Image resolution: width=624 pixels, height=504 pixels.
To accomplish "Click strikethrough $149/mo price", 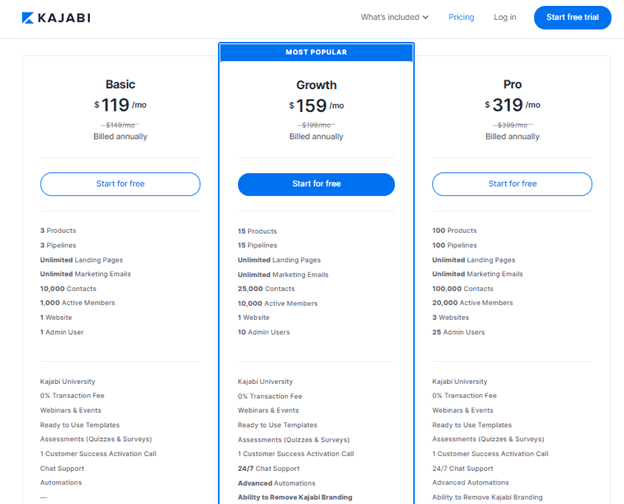I will click(120, 125).
